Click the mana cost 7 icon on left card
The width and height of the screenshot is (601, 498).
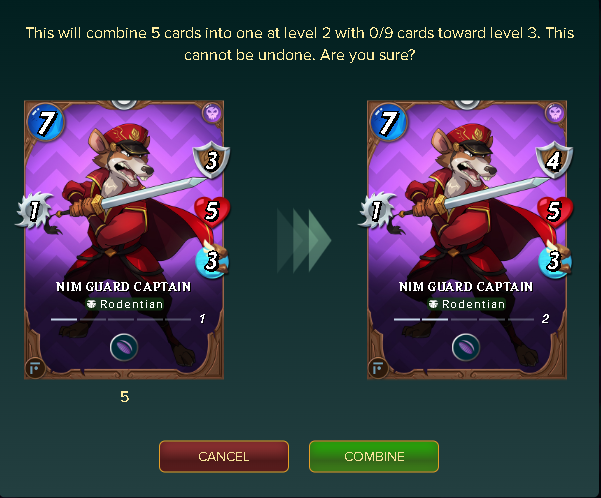(46, 122)
